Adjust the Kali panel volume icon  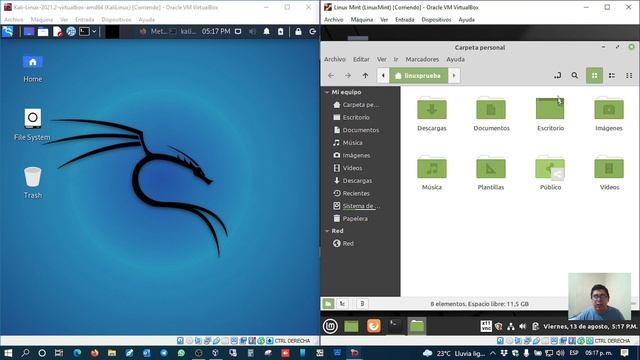(252, 31)
